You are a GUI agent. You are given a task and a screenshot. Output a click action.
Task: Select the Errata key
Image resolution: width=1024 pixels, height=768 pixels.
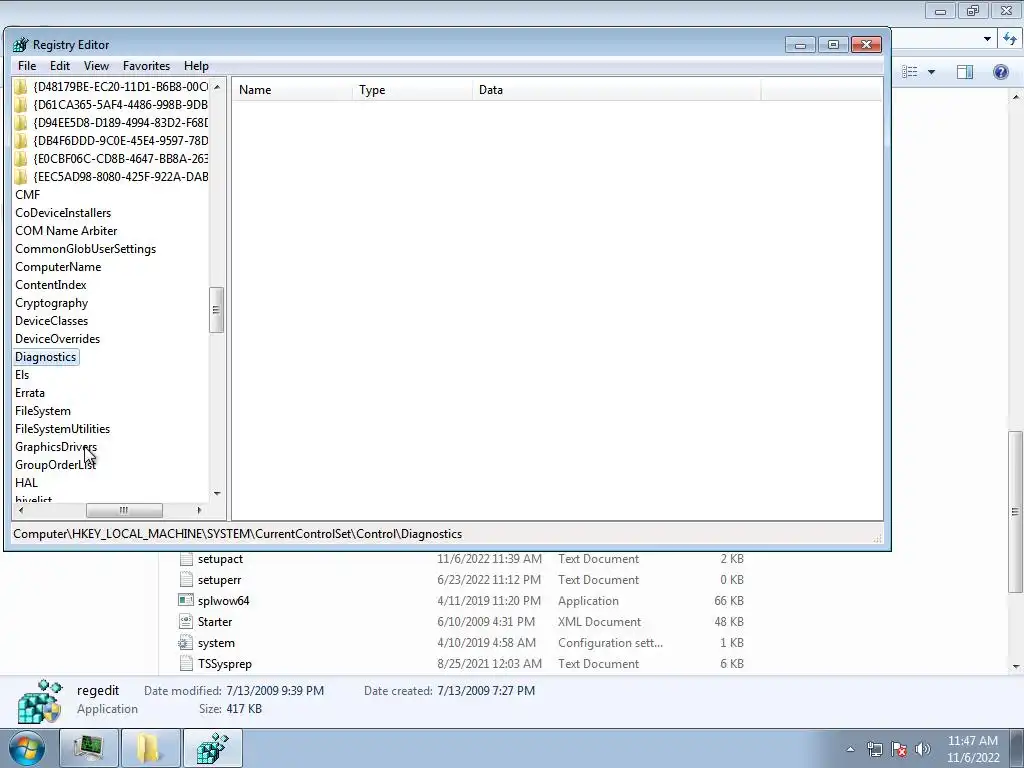tap(30, 393)
